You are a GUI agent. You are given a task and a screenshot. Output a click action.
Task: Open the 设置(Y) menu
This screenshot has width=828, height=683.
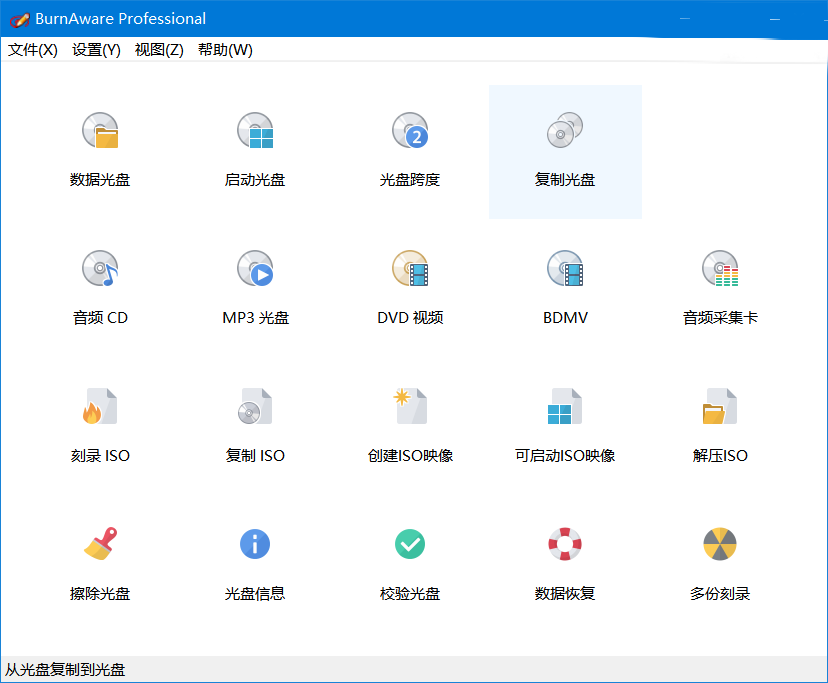click(96, 50)
